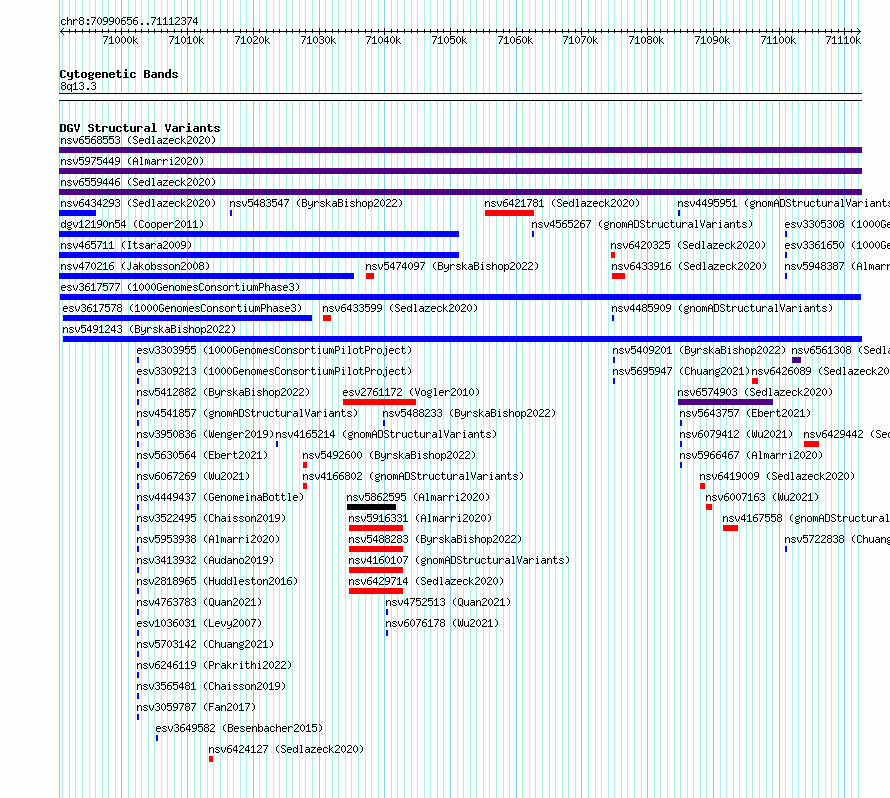Click nsv5488233 (ByrskaBishop2022) label

click(469, 413)
